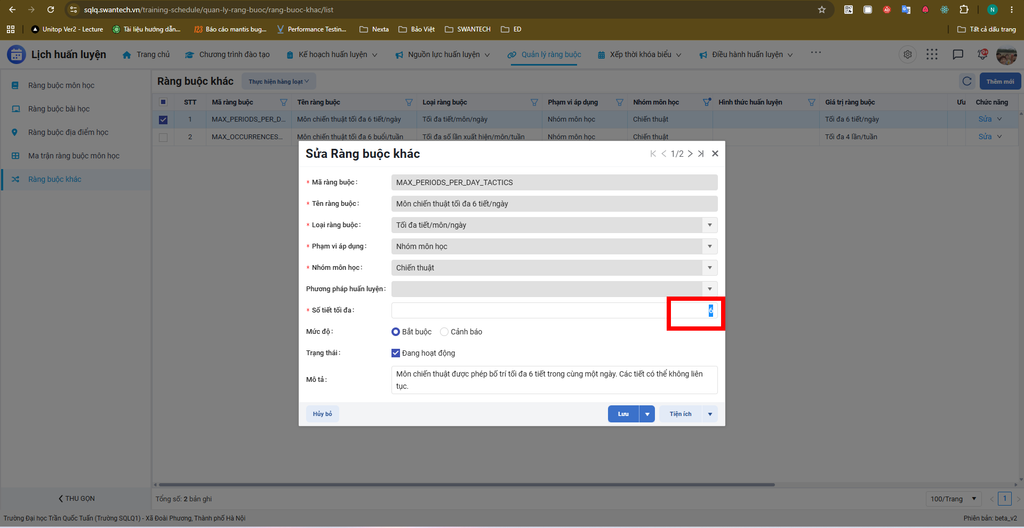The image size is (1024, 528).
Task: Open Xếp thời khóa biểu menu
Action: tap(640, 55)
